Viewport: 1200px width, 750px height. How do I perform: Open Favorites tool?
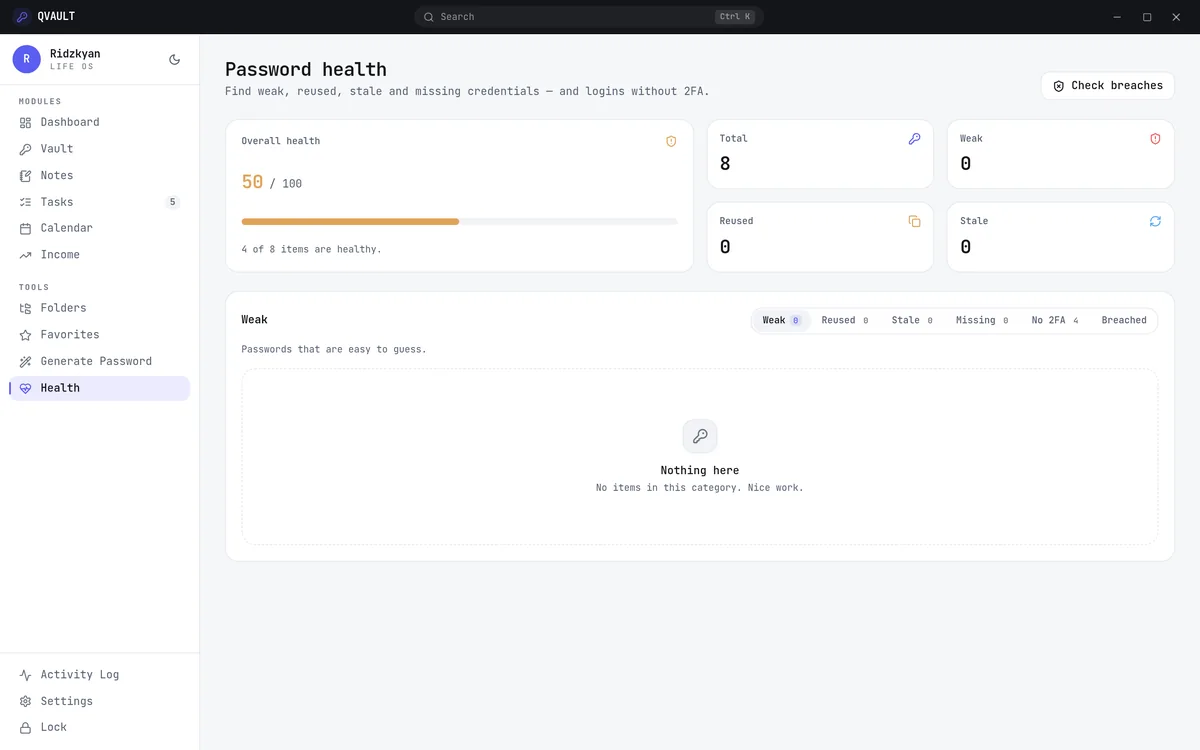[x=100, y=335]
